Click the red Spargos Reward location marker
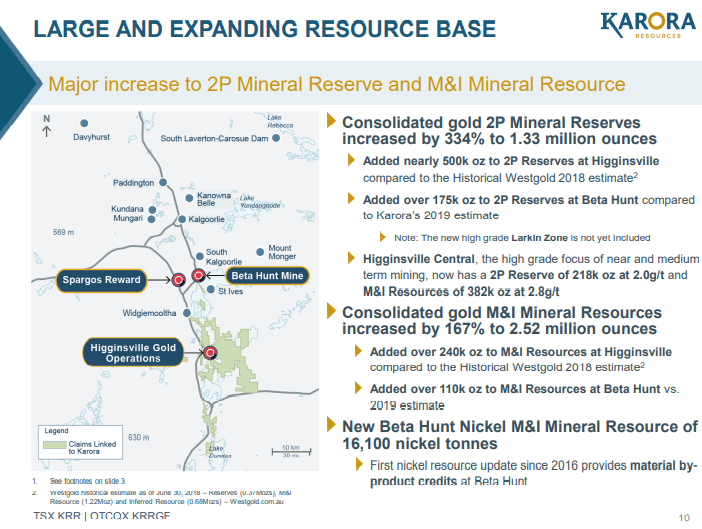Viewport: 702px width, 529px height. [x=178, y=280]
